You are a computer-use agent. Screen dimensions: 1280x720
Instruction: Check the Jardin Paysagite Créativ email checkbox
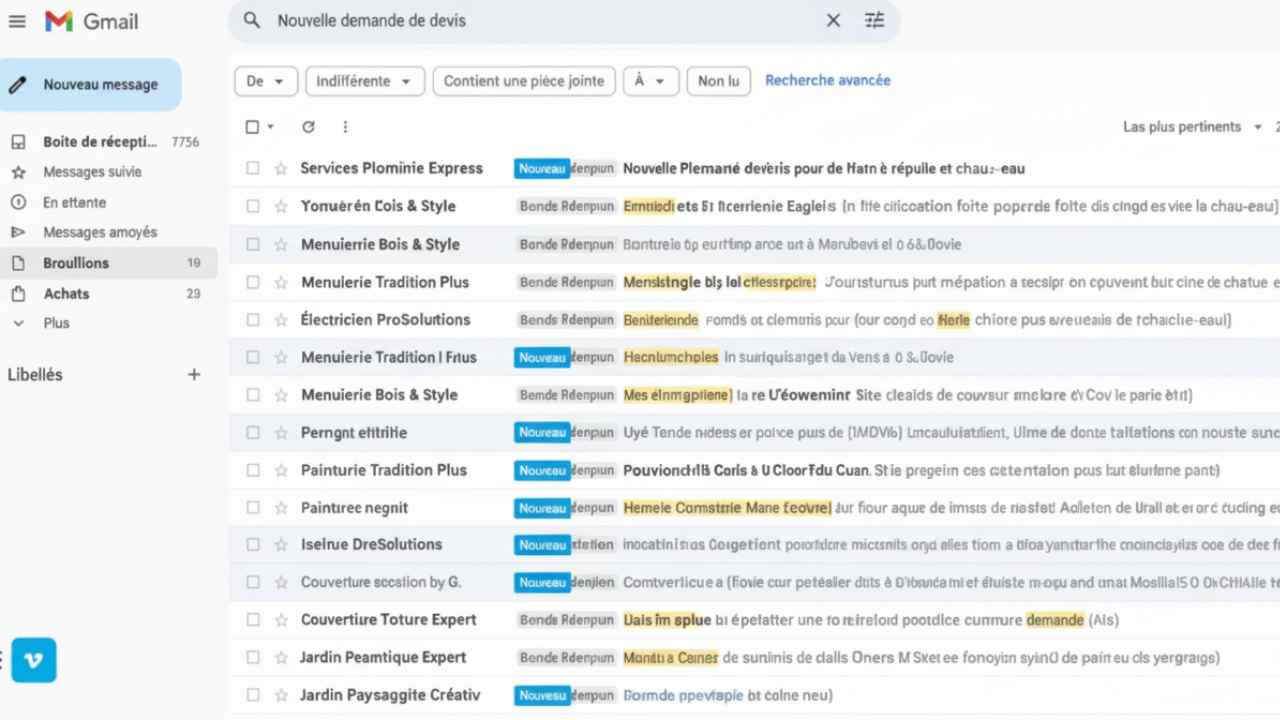pos(253,695)
